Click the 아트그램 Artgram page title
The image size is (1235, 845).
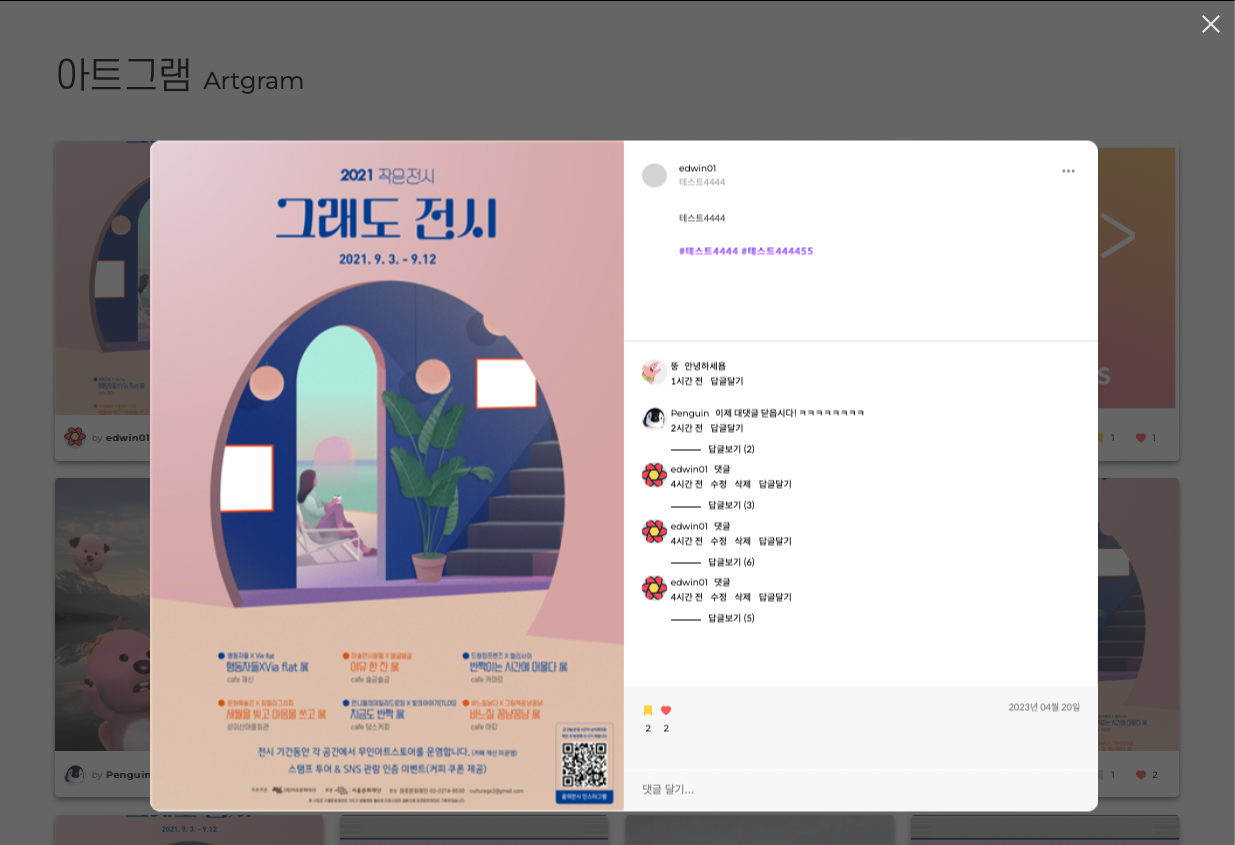(x=180, y=76)
